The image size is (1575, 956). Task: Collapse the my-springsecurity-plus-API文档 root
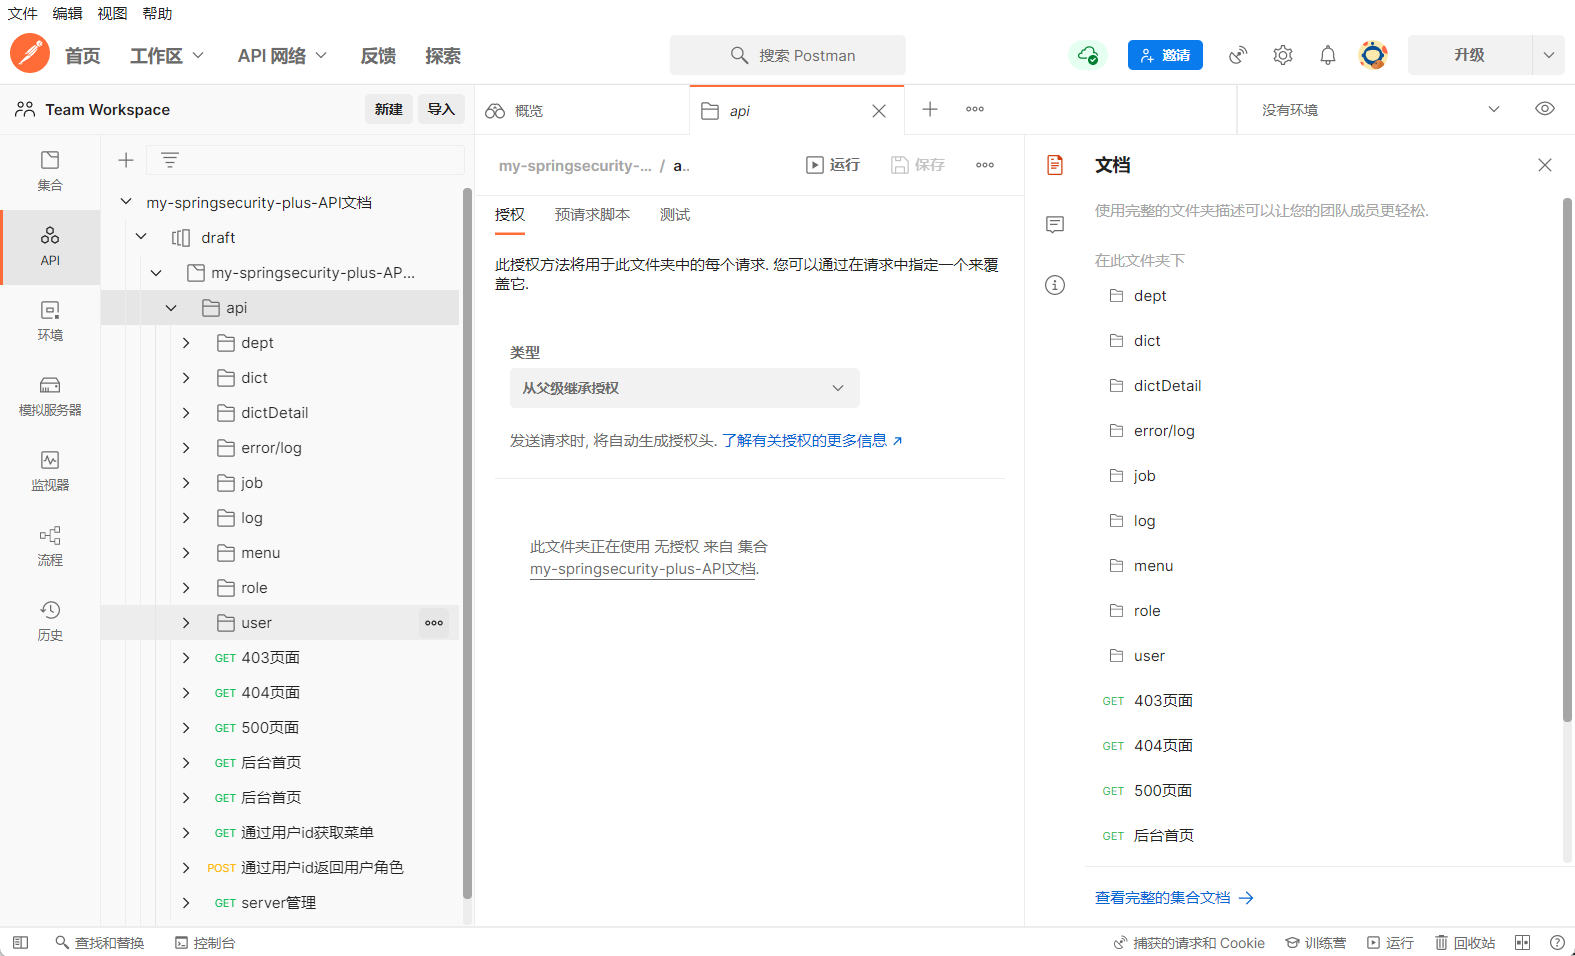point(126,202)
